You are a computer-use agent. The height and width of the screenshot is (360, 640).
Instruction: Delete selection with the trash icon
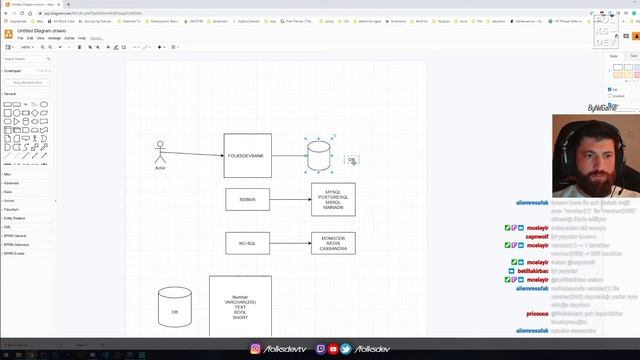coord(79,47)
